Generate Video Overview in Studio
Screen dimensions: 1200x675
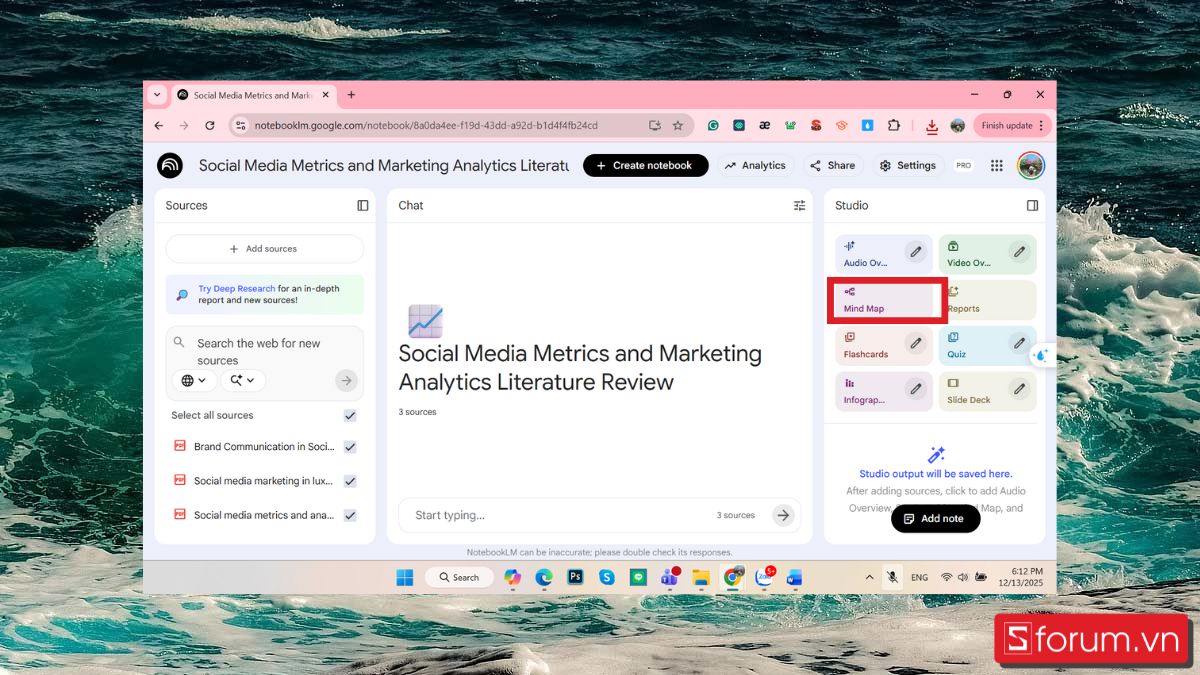coord(987,254)
